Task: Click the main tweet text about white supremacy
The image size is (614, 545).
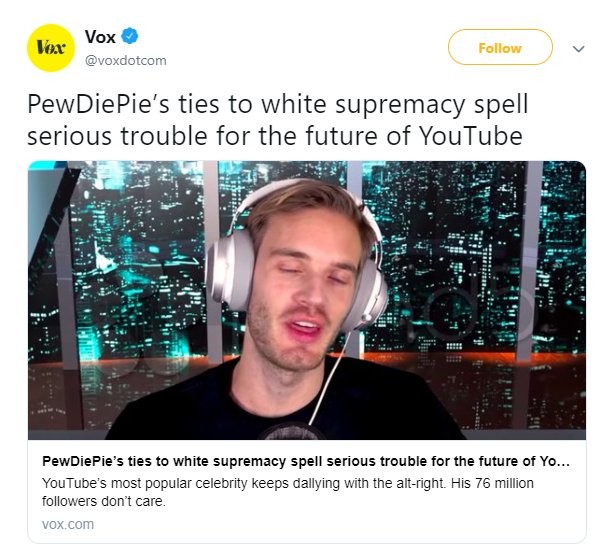Action: tap(278, 120)
